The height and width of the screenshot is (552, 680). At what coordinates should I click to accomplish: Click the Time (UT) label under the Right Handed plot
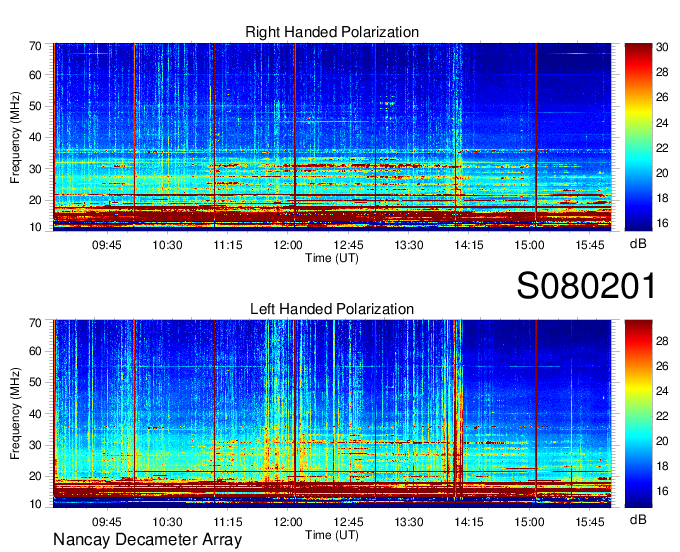pyautogui.click(x=332, y=258)
